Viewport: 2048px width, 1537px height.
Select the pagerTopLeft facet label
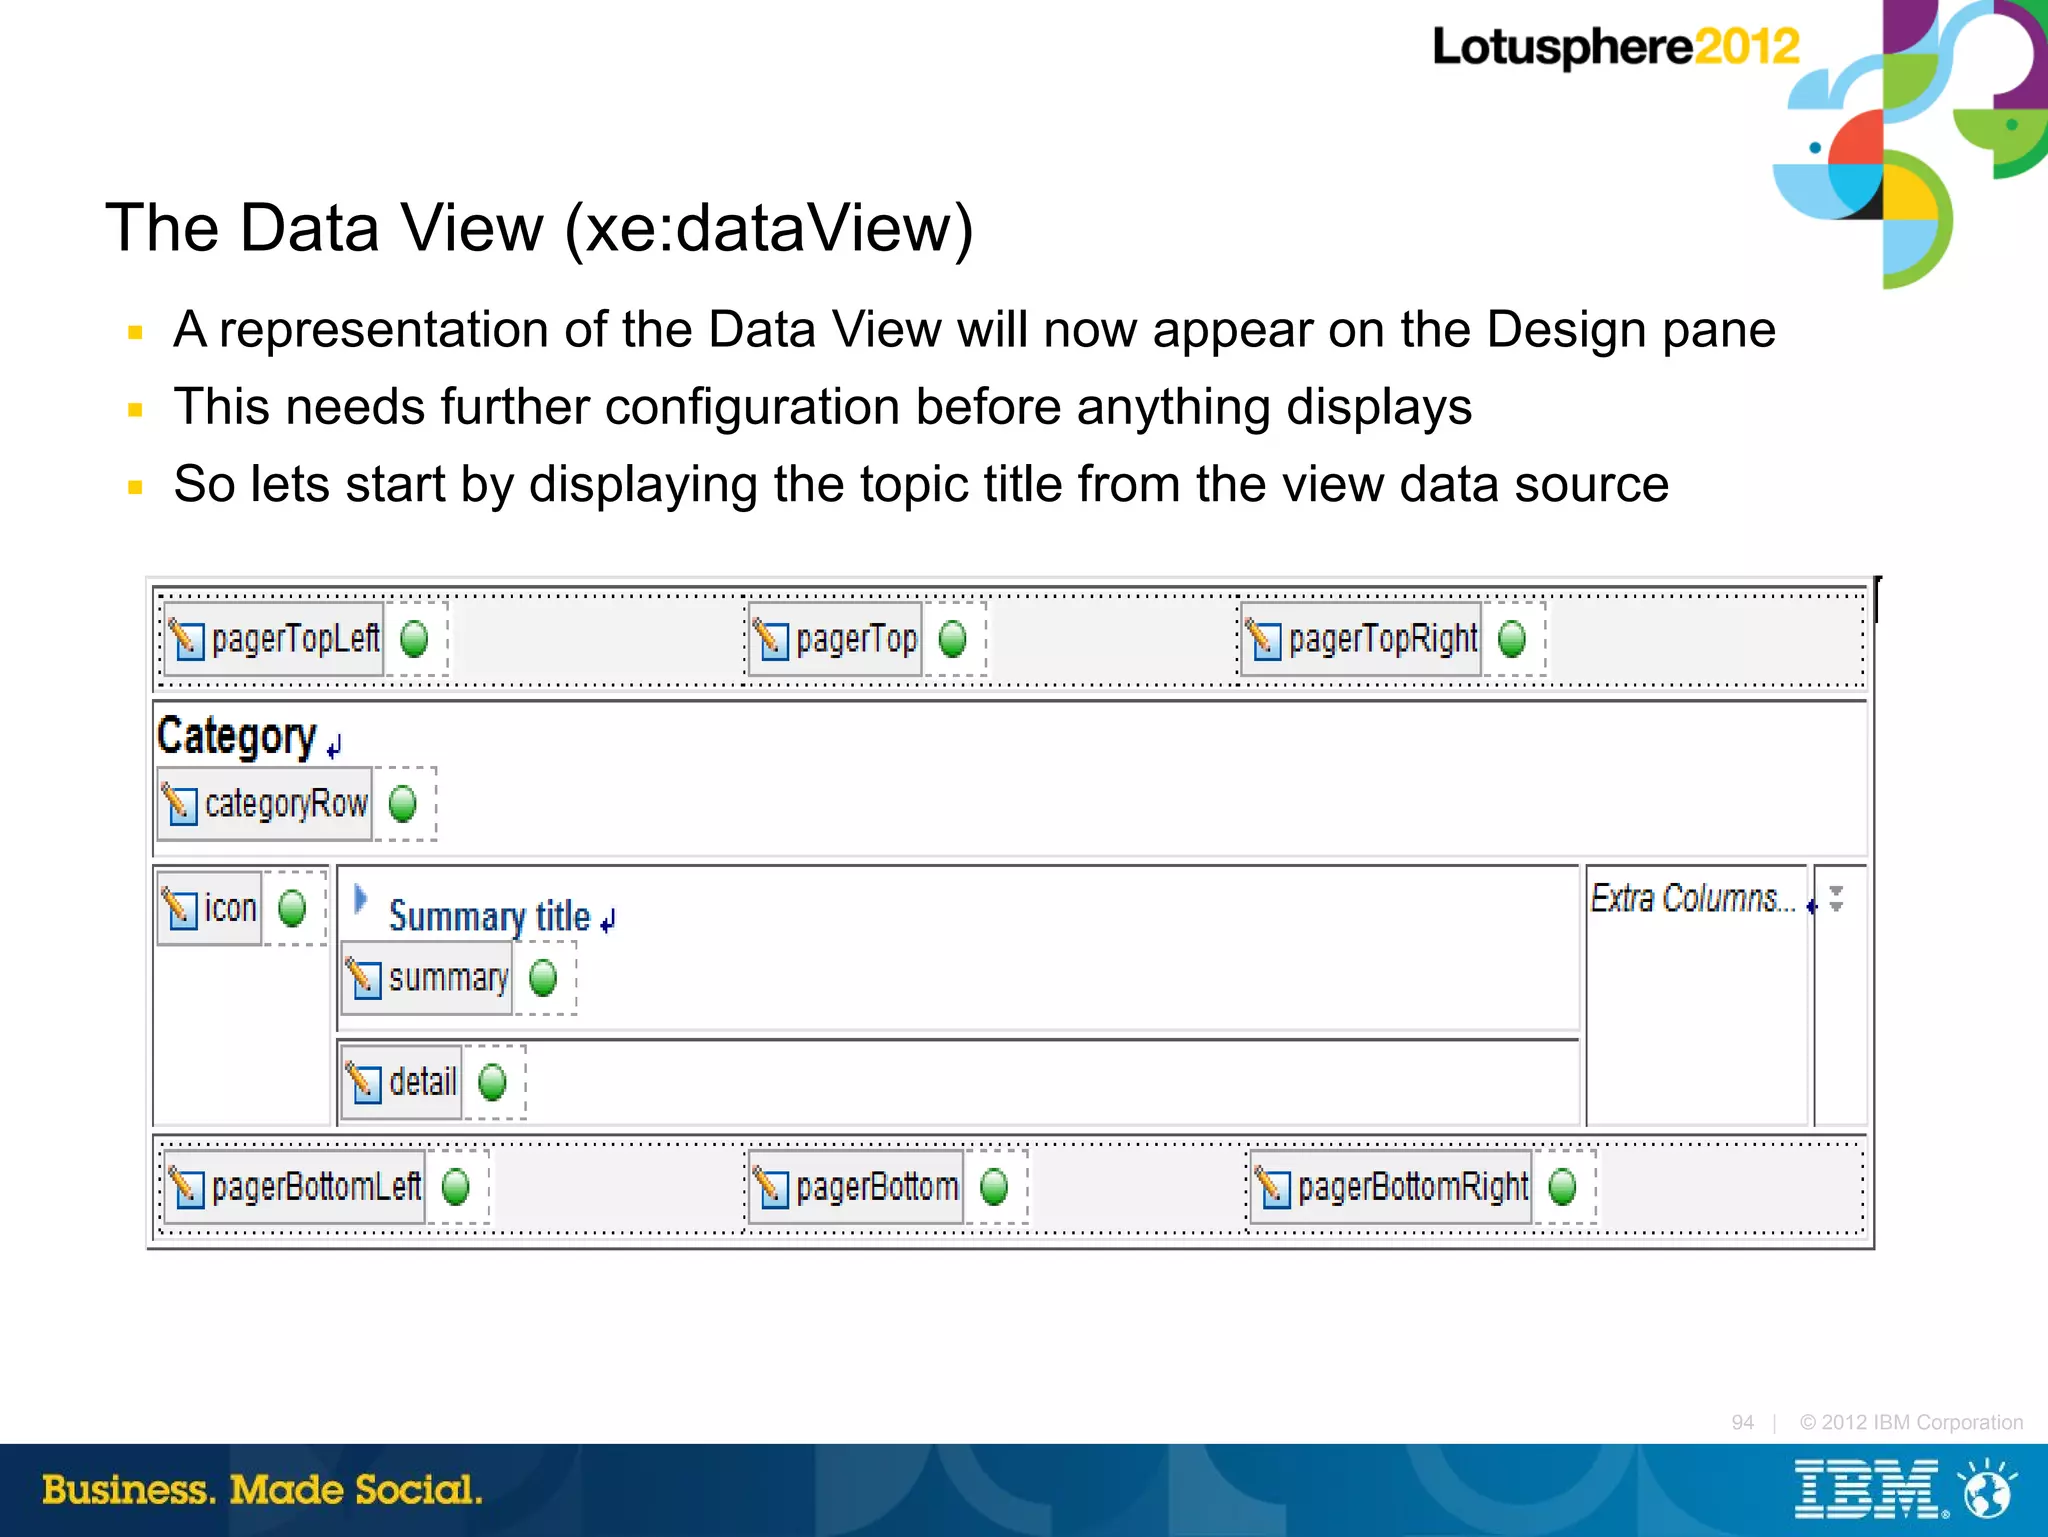(x=296, y=639)
